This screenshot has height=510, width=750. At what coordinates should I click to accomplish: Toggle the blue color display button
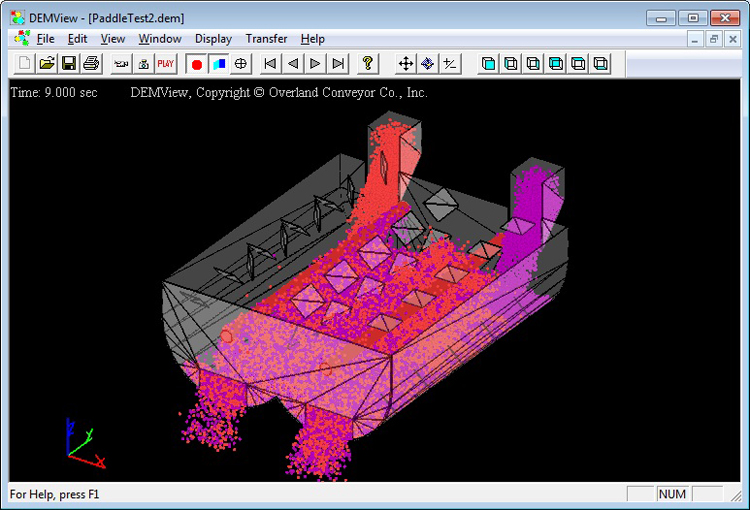(218, 64)
